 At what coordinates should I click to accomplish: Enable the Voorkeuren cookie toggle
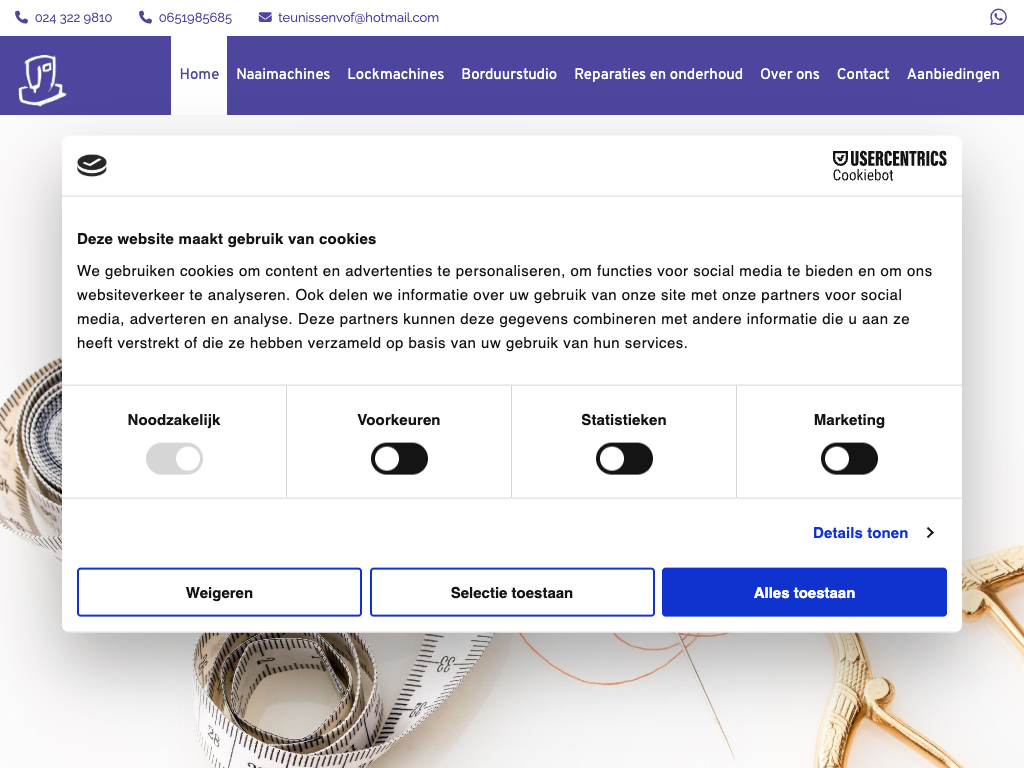[399, 459]
